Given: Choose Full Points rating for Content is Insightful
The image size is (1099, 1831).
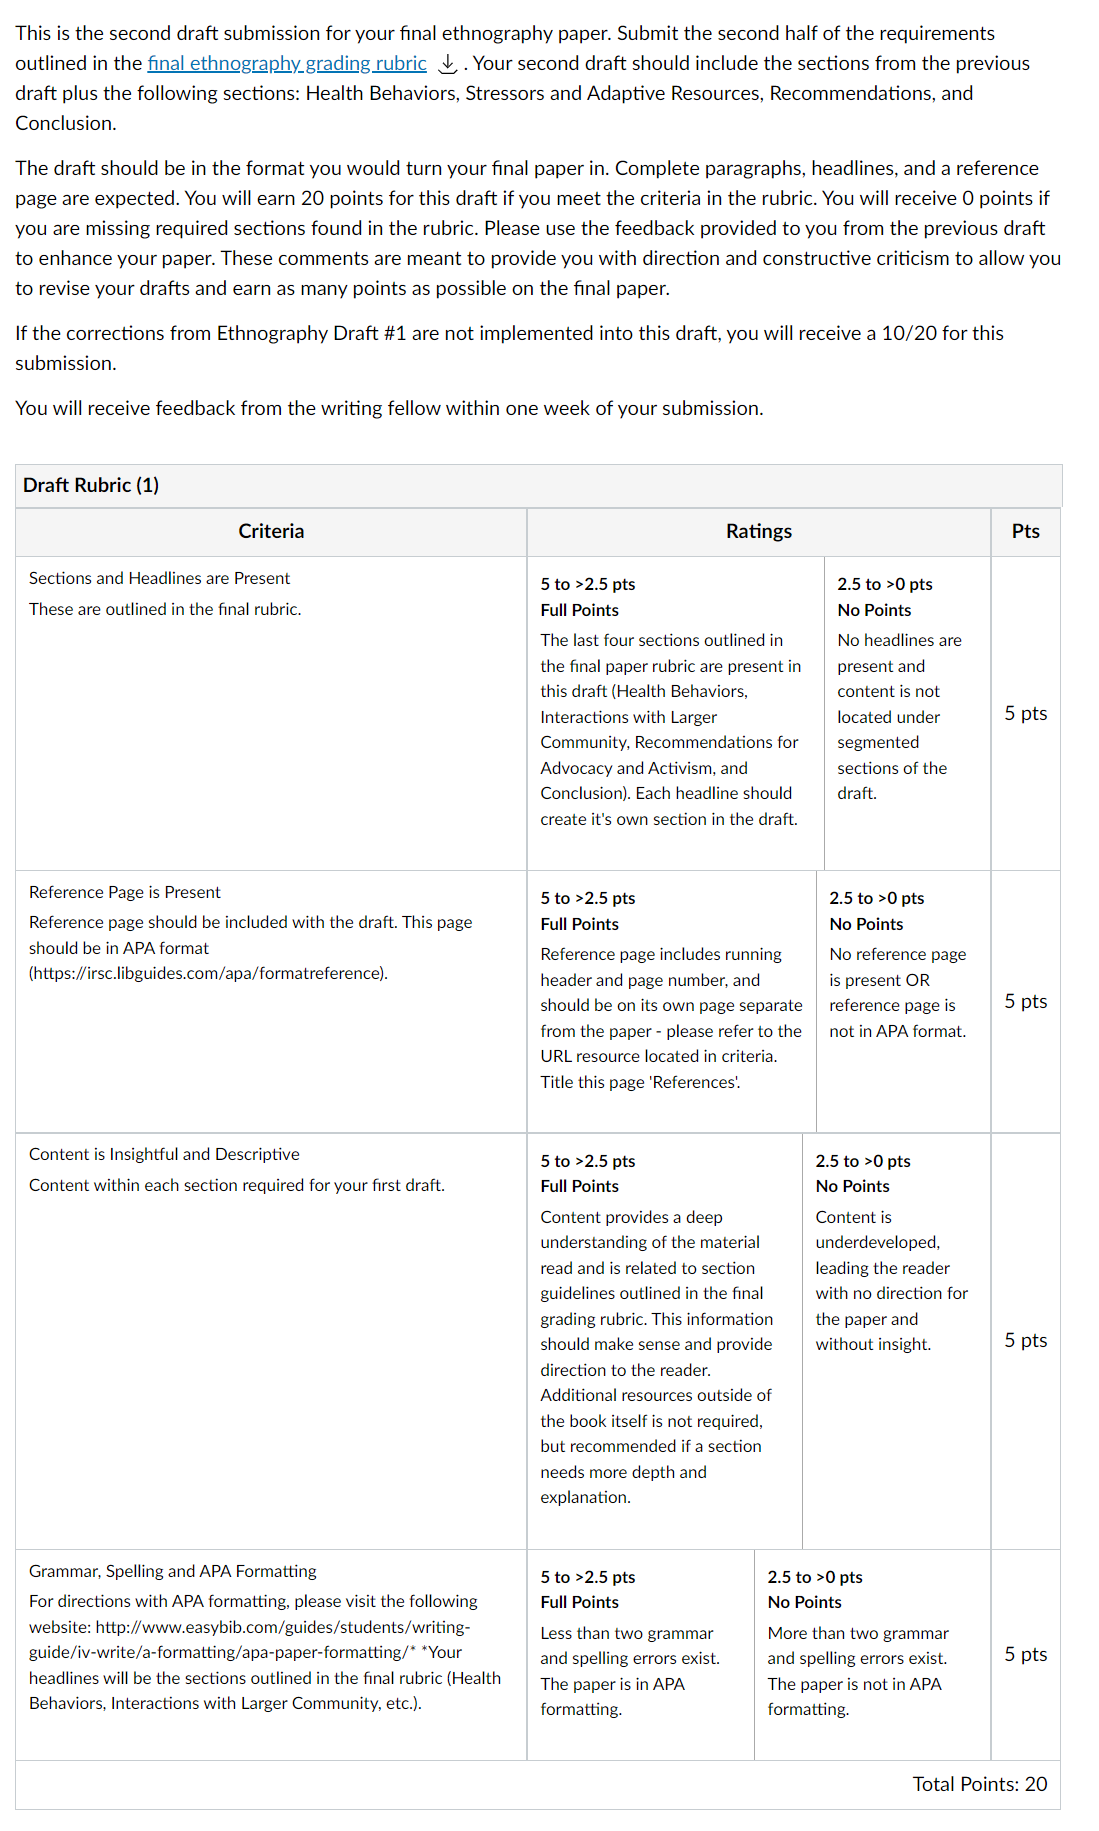Looking at the screenshot, I should click(665, 1341).
